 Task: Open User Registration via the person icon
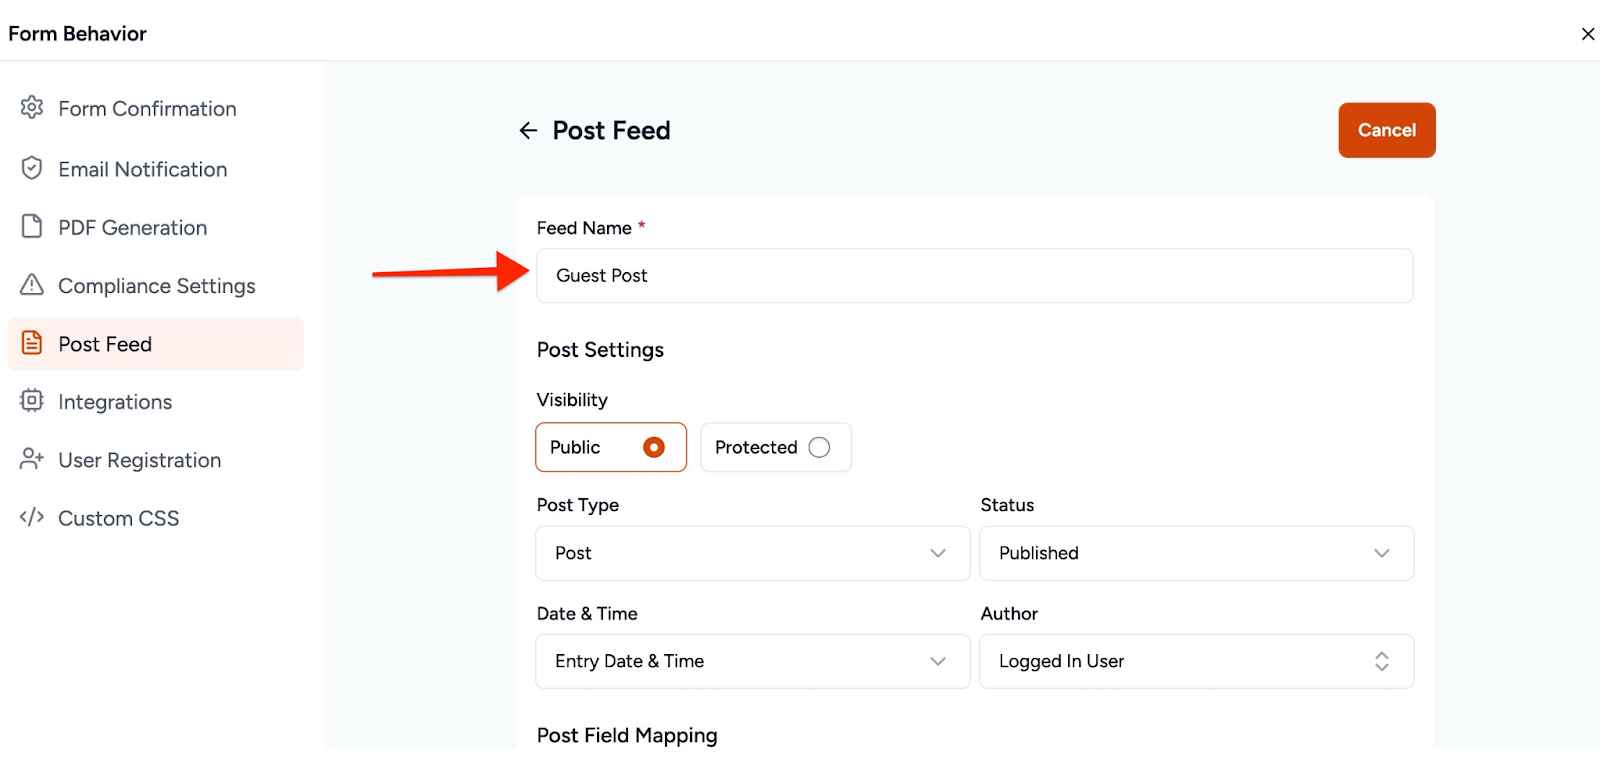click(x=31, y=459)
